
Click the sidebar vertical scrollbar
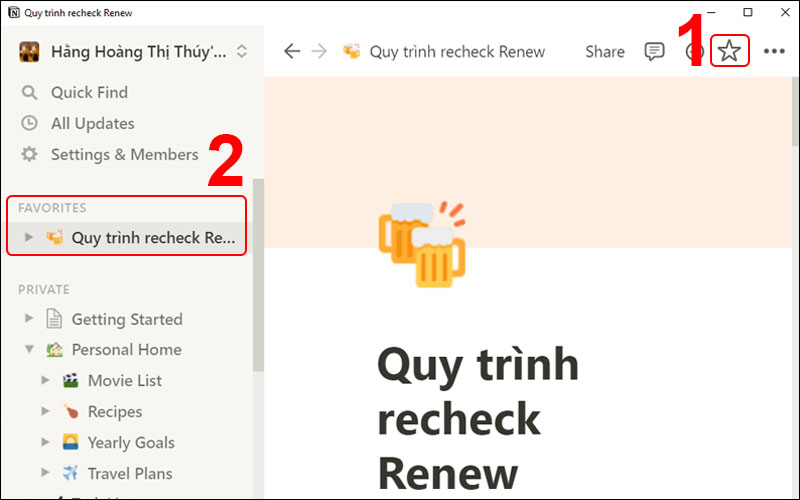point(258,274)
